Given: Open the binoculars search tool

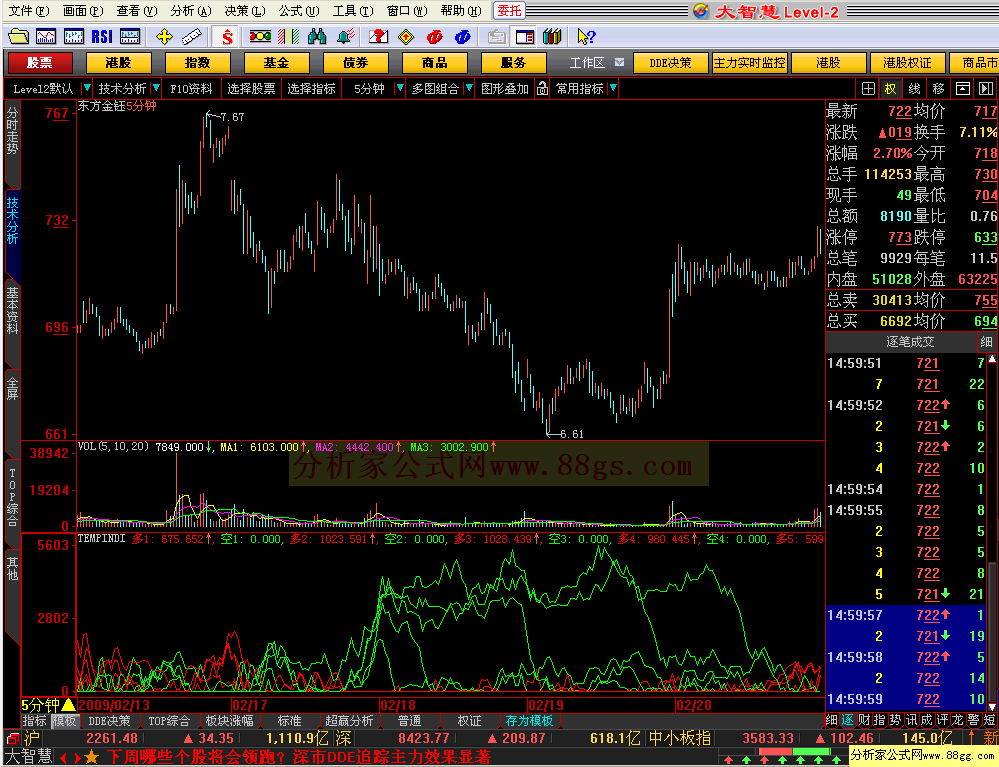Looking at the screenshot, I should click(x=317, y=36).
